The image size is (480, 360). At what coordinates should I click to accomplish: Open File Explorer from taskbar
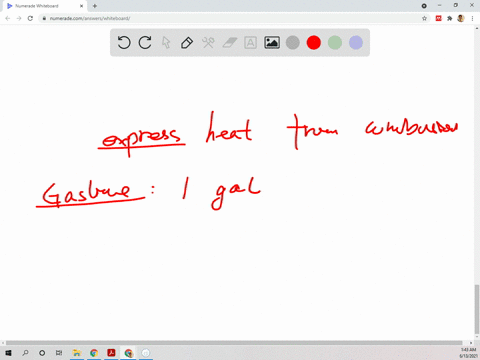tap(77, 353)
